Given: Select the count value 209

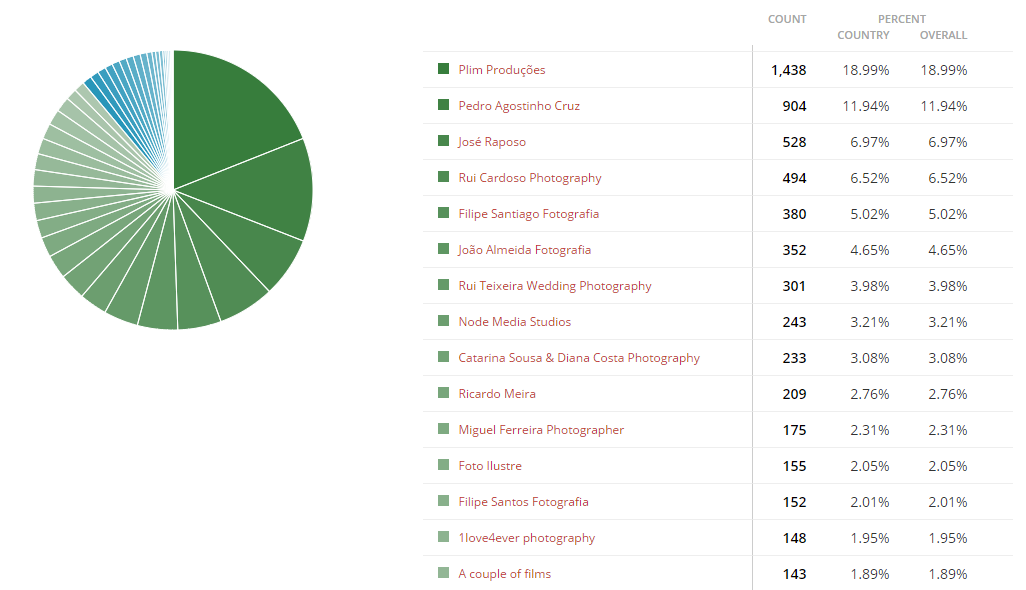Looking at the screenshot, I should [794, 394].
